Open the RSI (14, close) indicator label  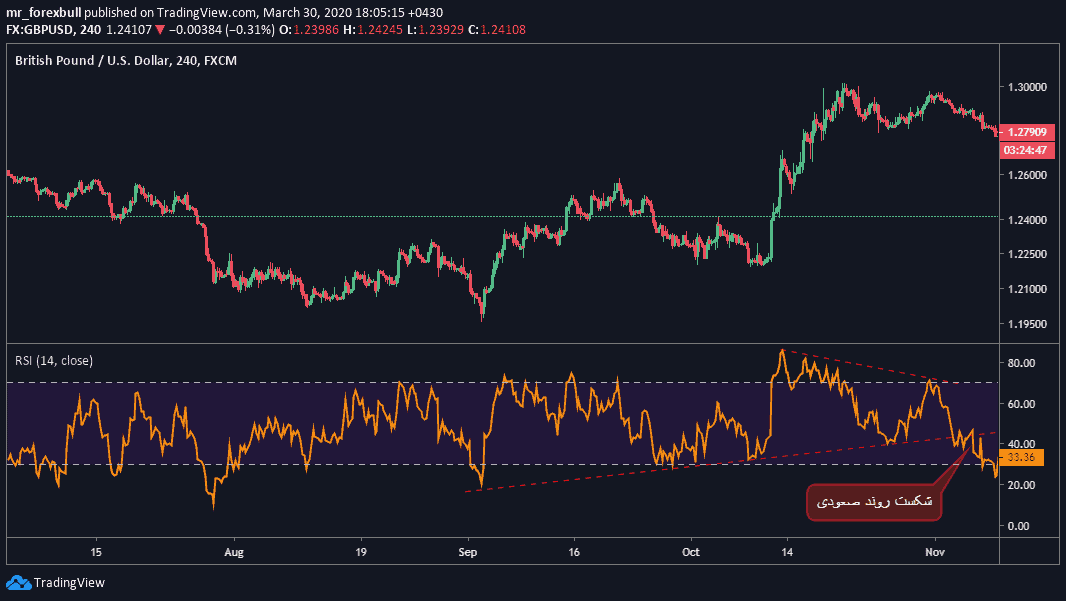click(54, 360)
